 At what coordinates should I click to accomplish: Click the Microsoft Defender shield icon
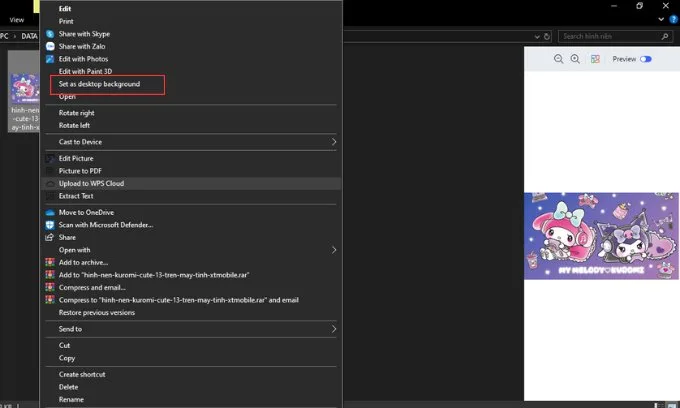click(50, 225)
